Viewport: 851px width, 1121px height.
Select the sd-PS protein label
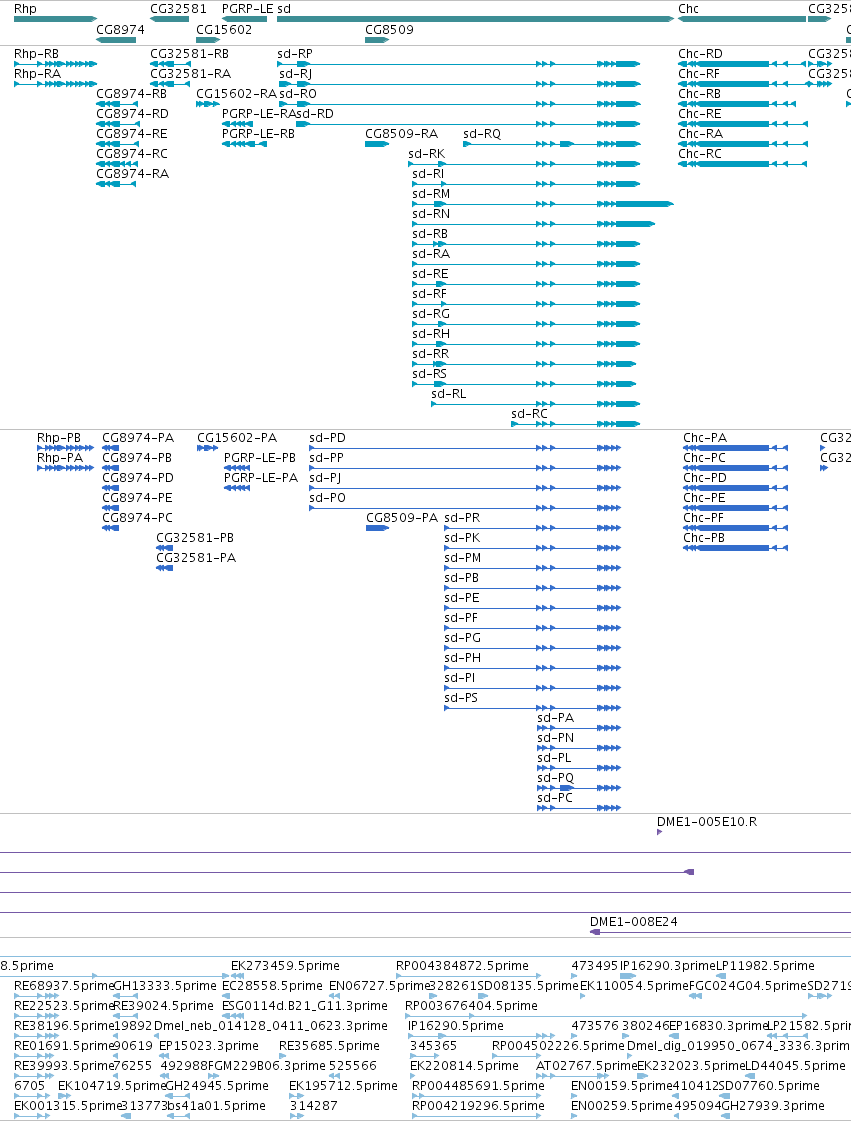click(x=461, y=698)
